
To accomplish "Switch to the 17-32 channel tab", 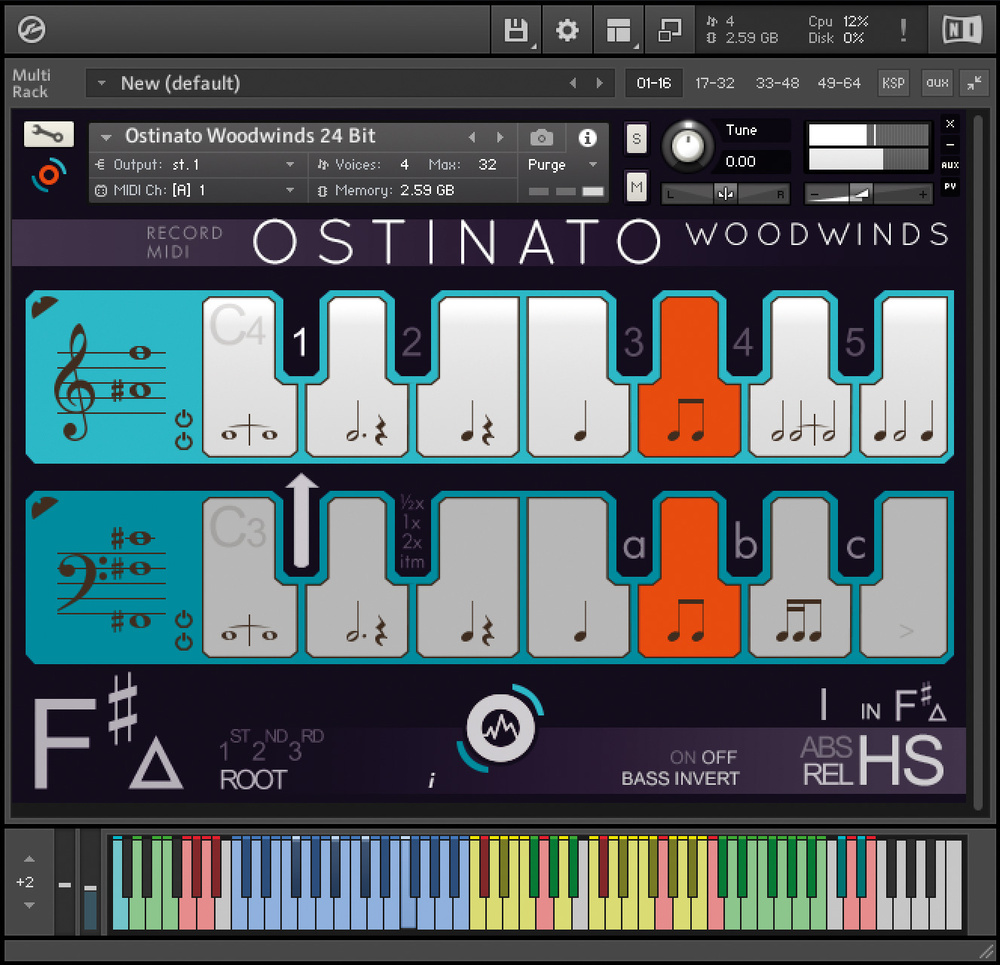I will [715, 83].
